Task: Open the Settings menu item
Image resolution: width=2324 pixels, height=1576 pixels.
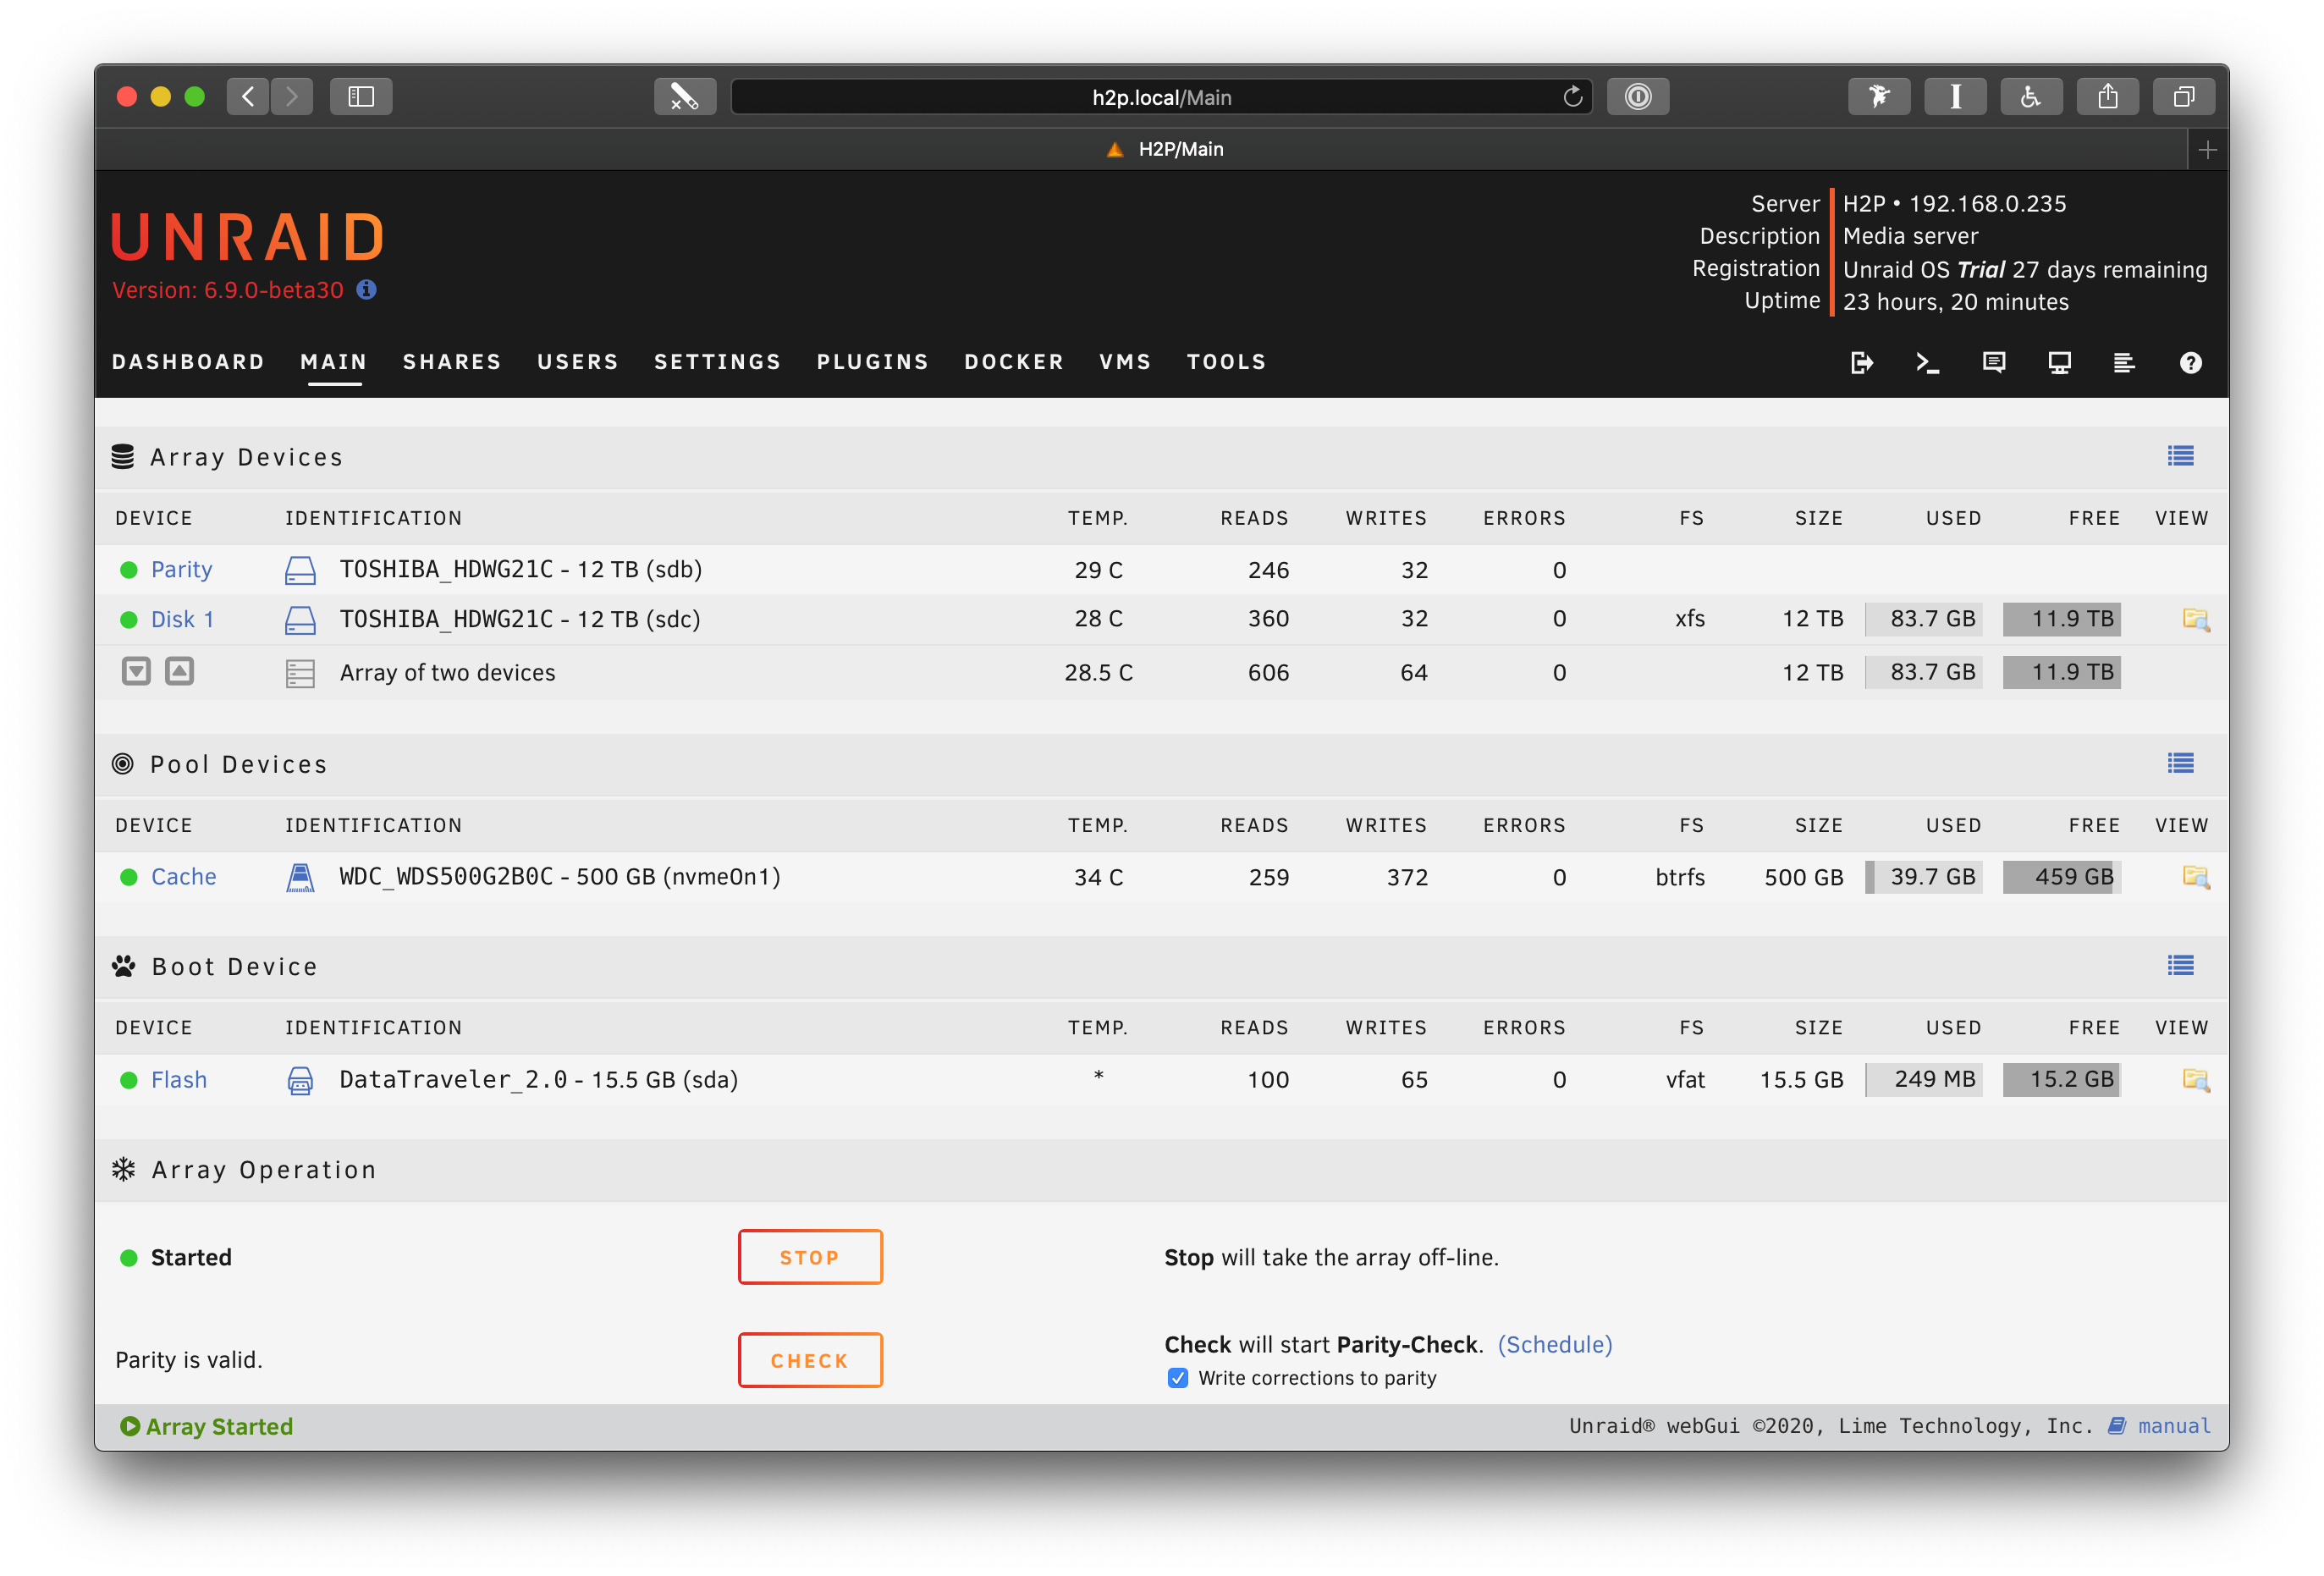Action: click(717, 362)
